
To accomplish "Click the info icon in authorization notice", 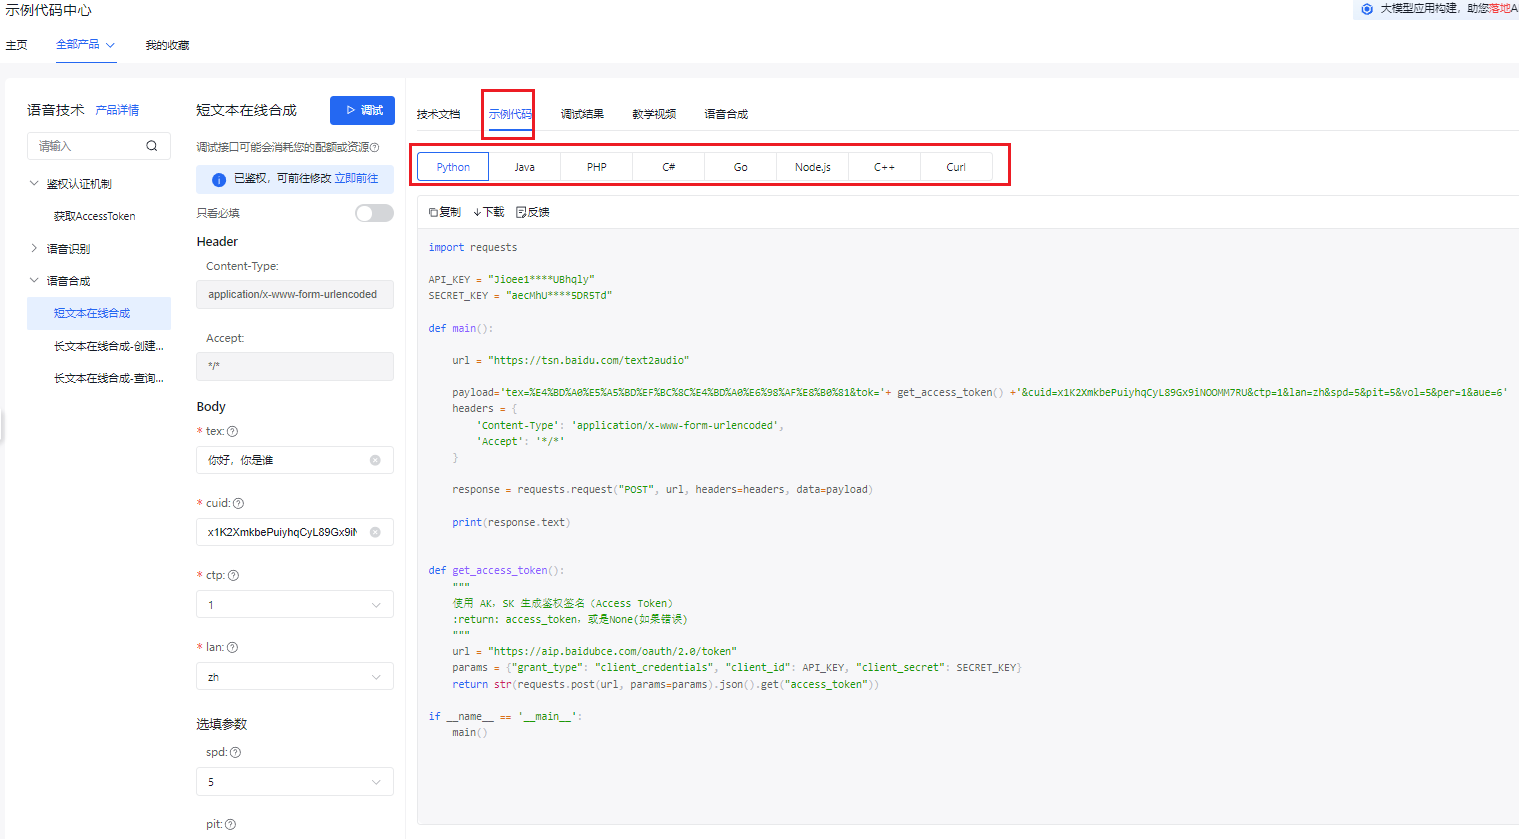I will (x=218, y=179).
